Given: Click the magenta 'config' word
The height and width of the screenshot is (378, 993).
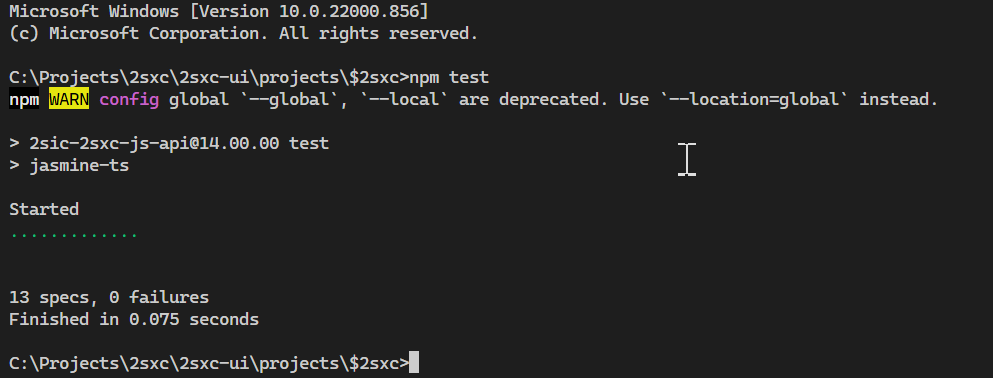Looking at the screenshot, I should (129, 99).
